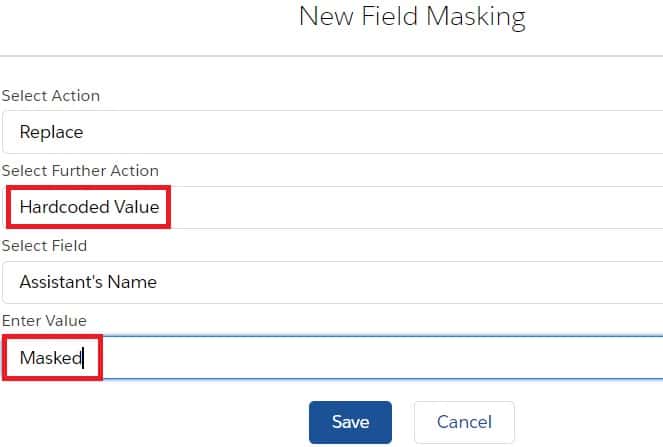Expand the Select Further Action dropdown
This screenshot has width=663, height=447.
[x=330, y=207]
